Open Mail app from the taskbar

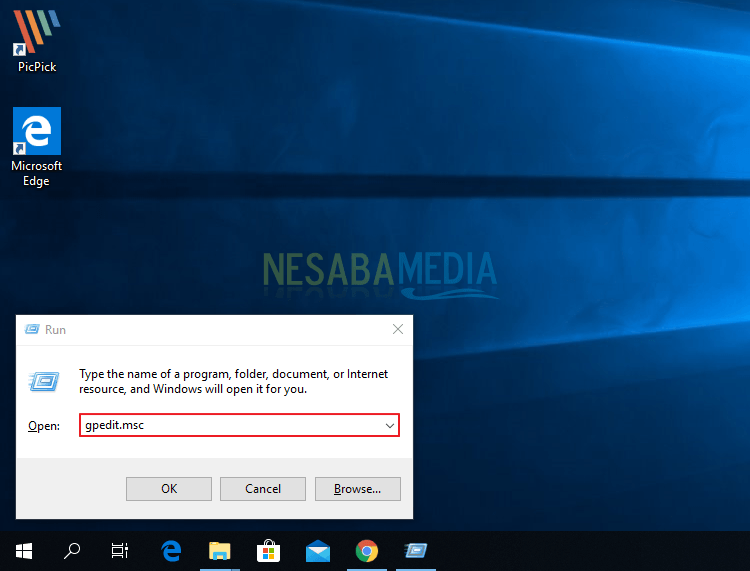pyautogui.click(x=318, y=551)
